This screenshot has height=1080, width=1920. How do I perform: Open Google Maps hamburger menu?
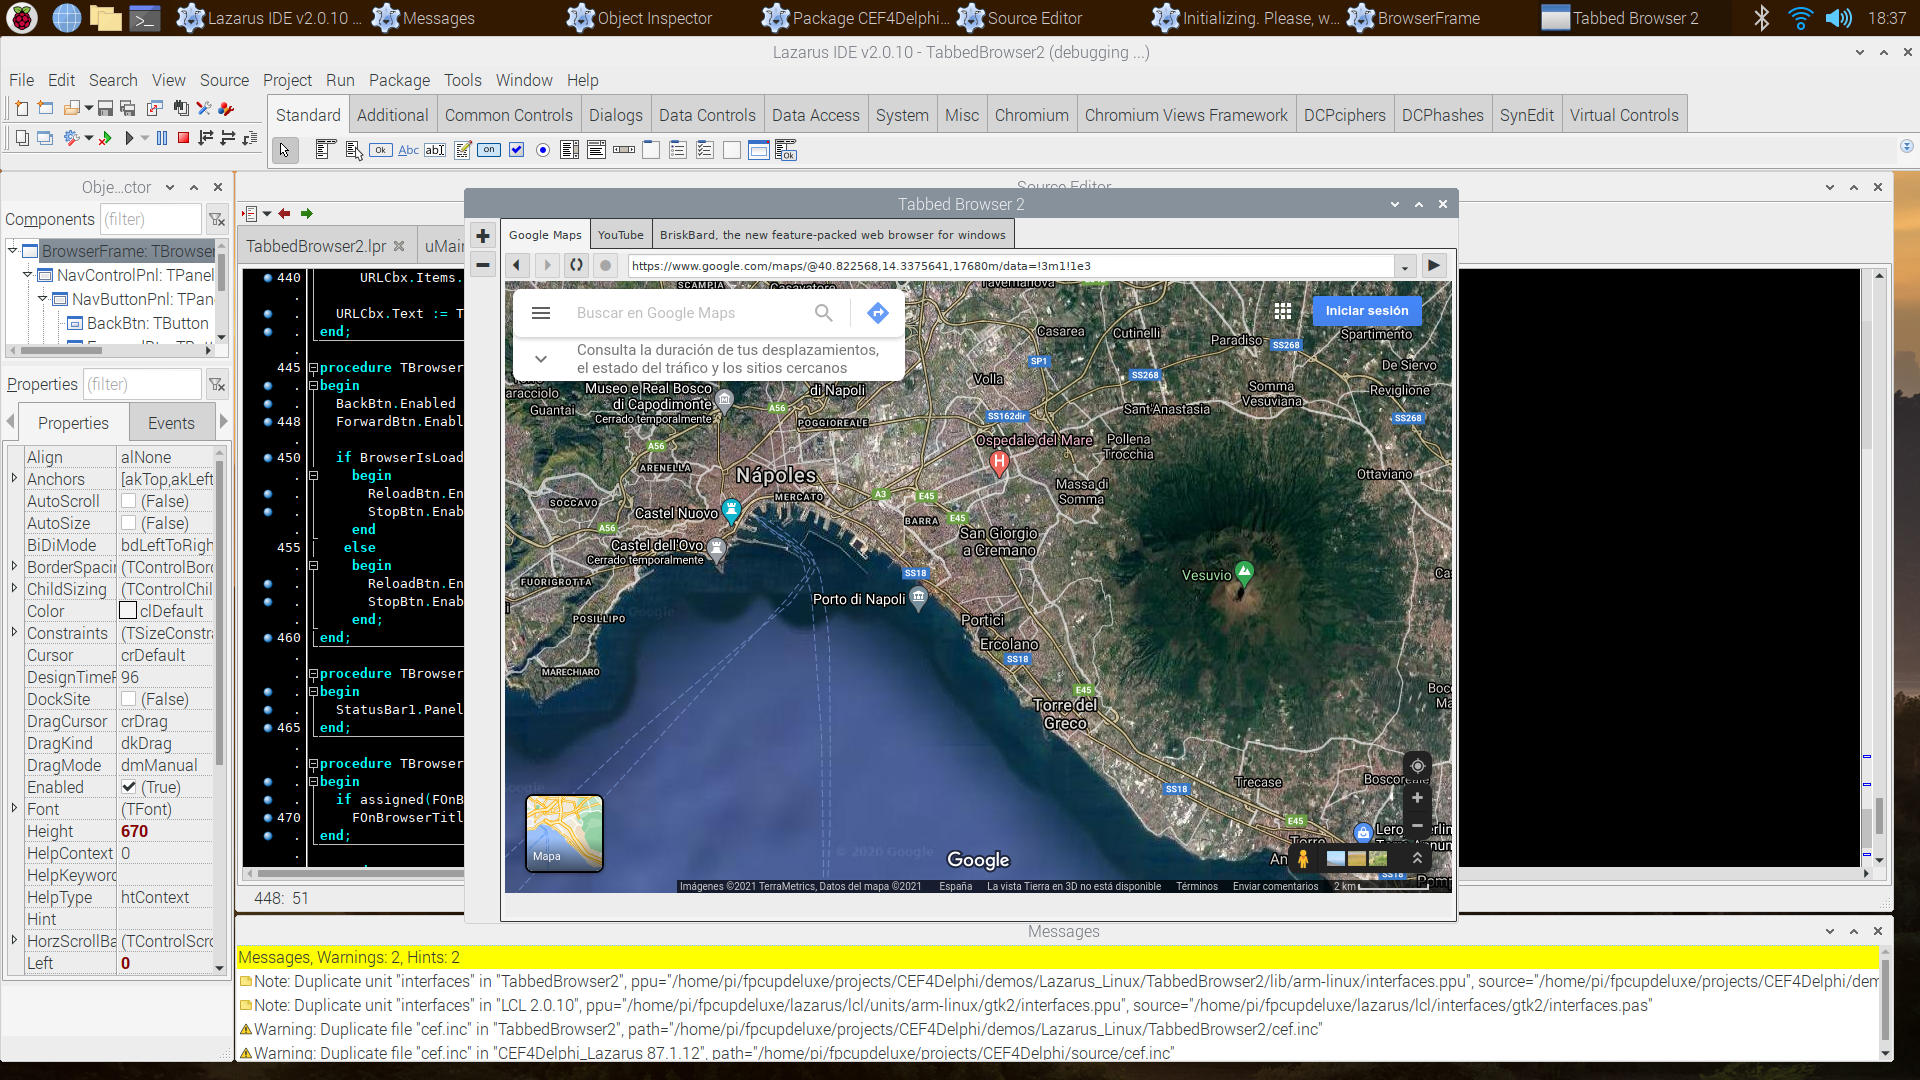coord(541,313)
